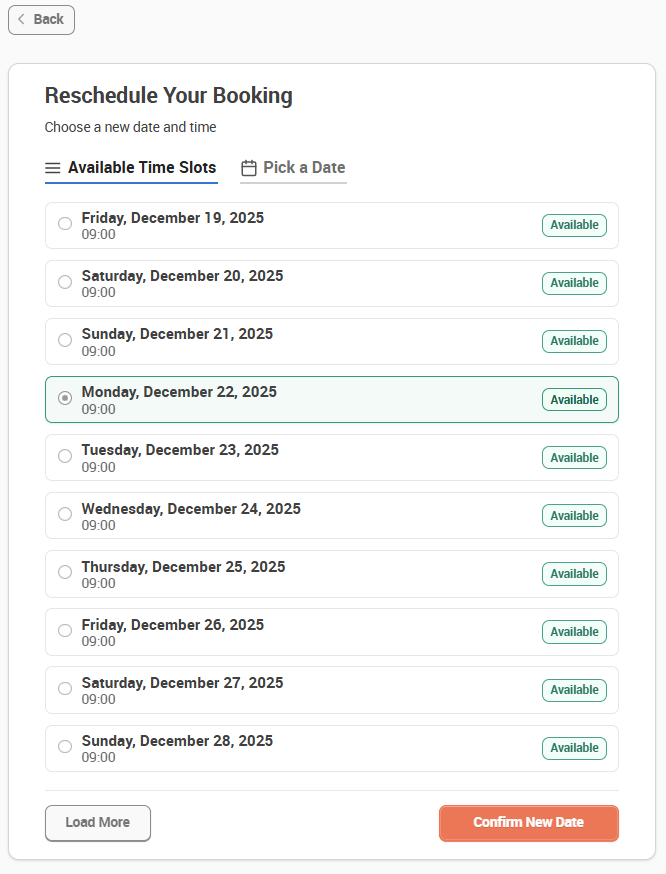Switch to the Available Time Slots tab
Image resolution: width=666 pixels, height=874 pixels.
pos(131,168)
